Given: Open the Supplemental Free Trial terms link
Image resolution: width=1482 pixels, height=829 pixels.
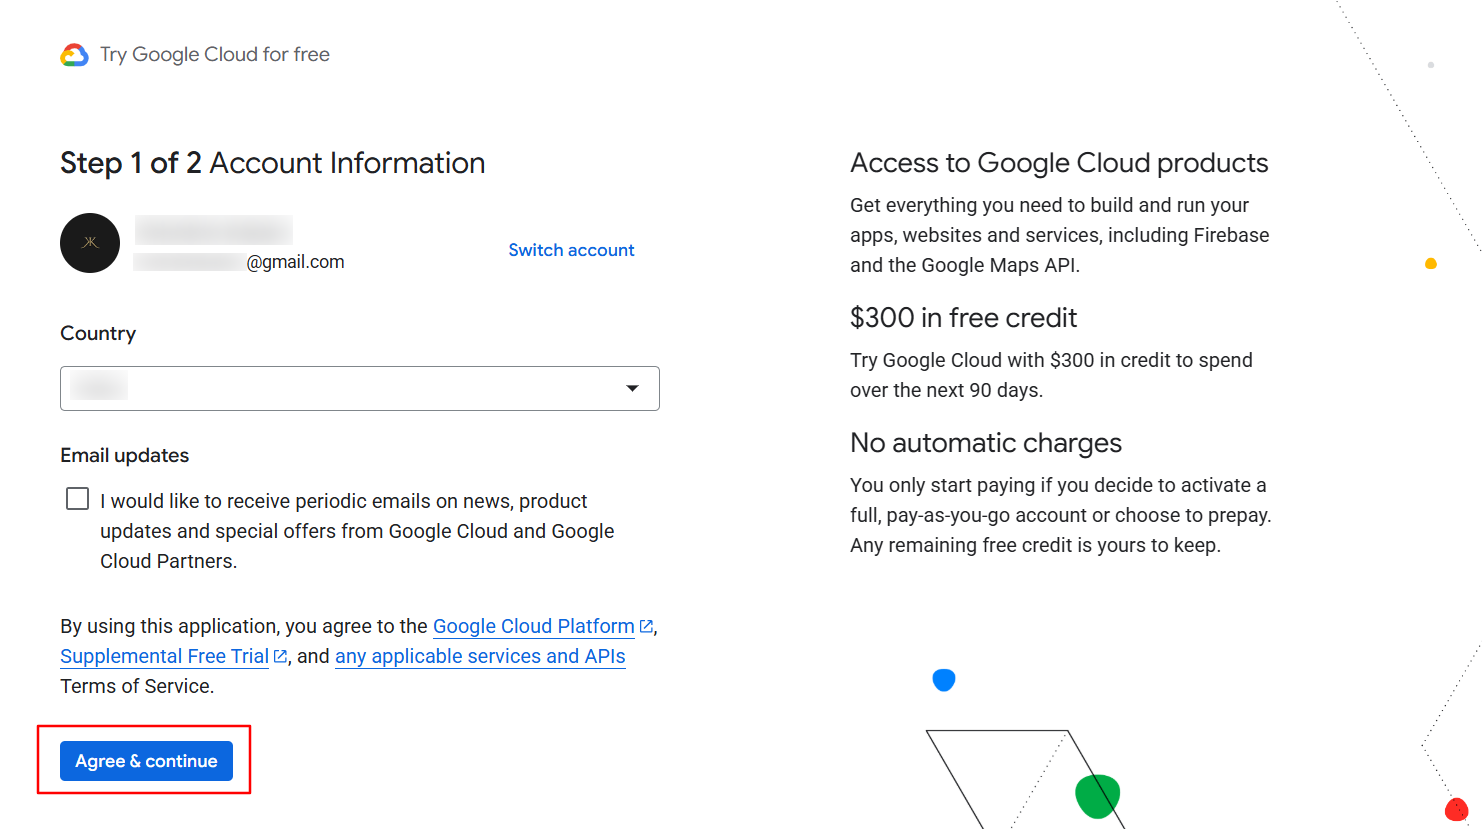Looking at the screenshot, I should pyautogui.click(x=165, y=656).
